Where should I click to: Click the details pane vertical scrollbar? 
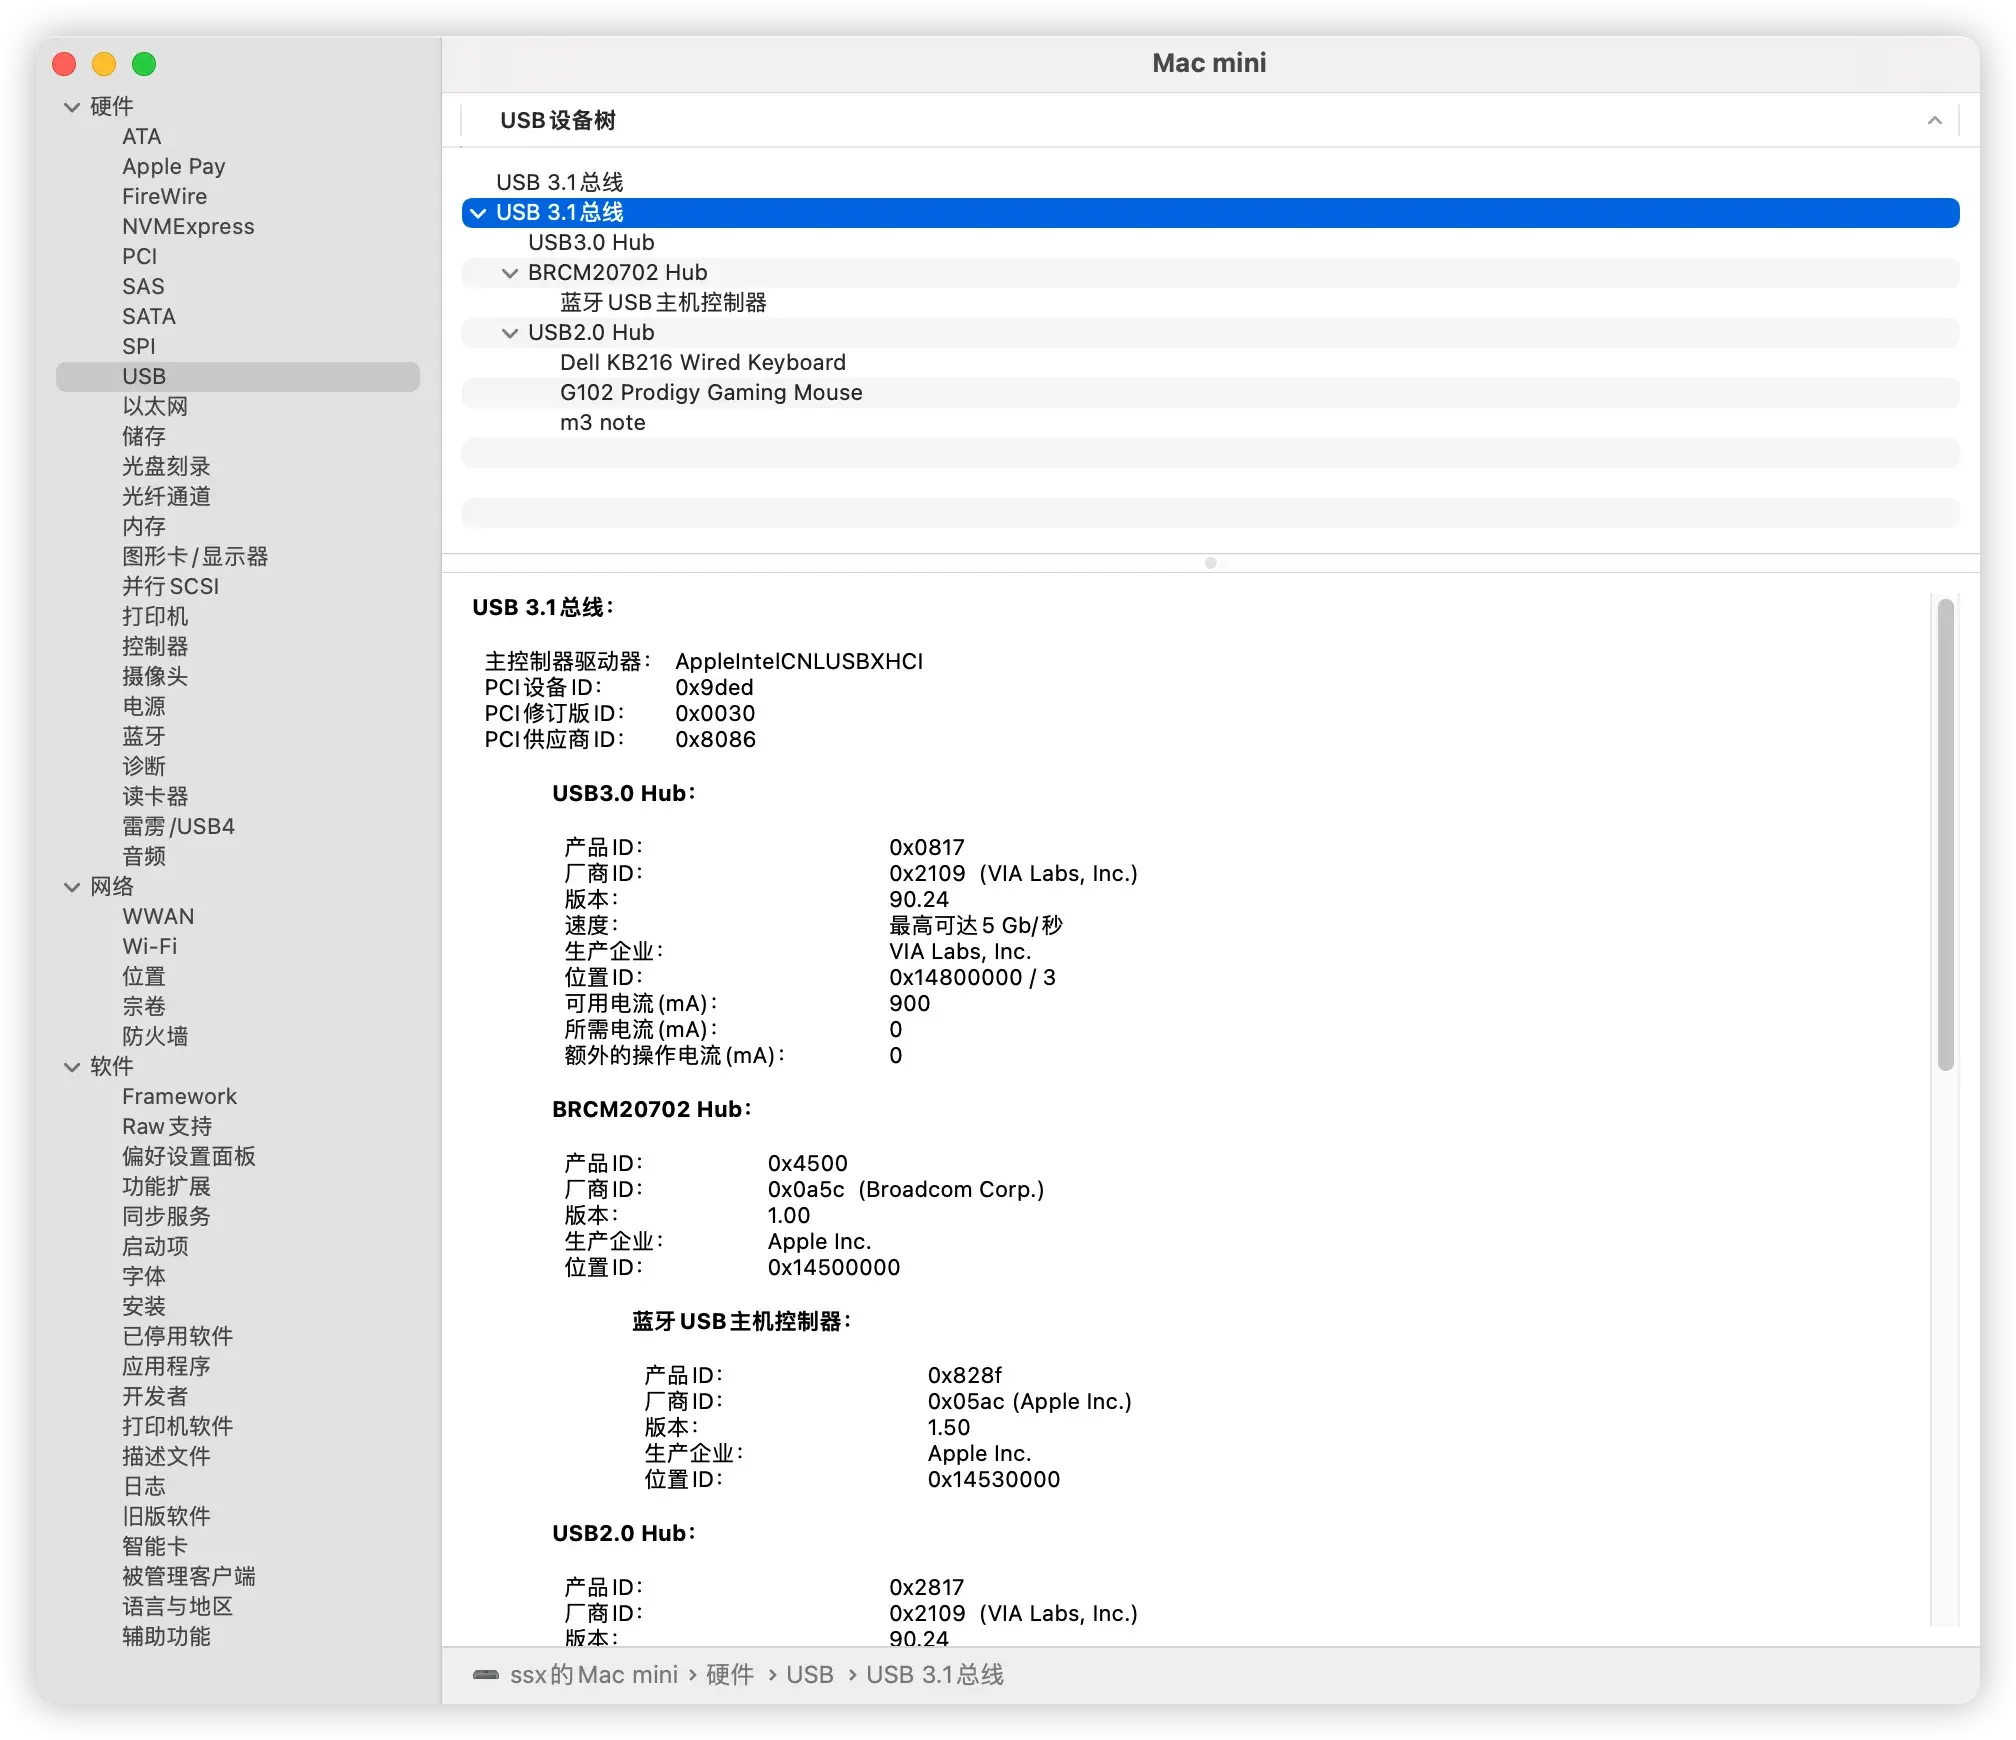[x=1944, y=834]
